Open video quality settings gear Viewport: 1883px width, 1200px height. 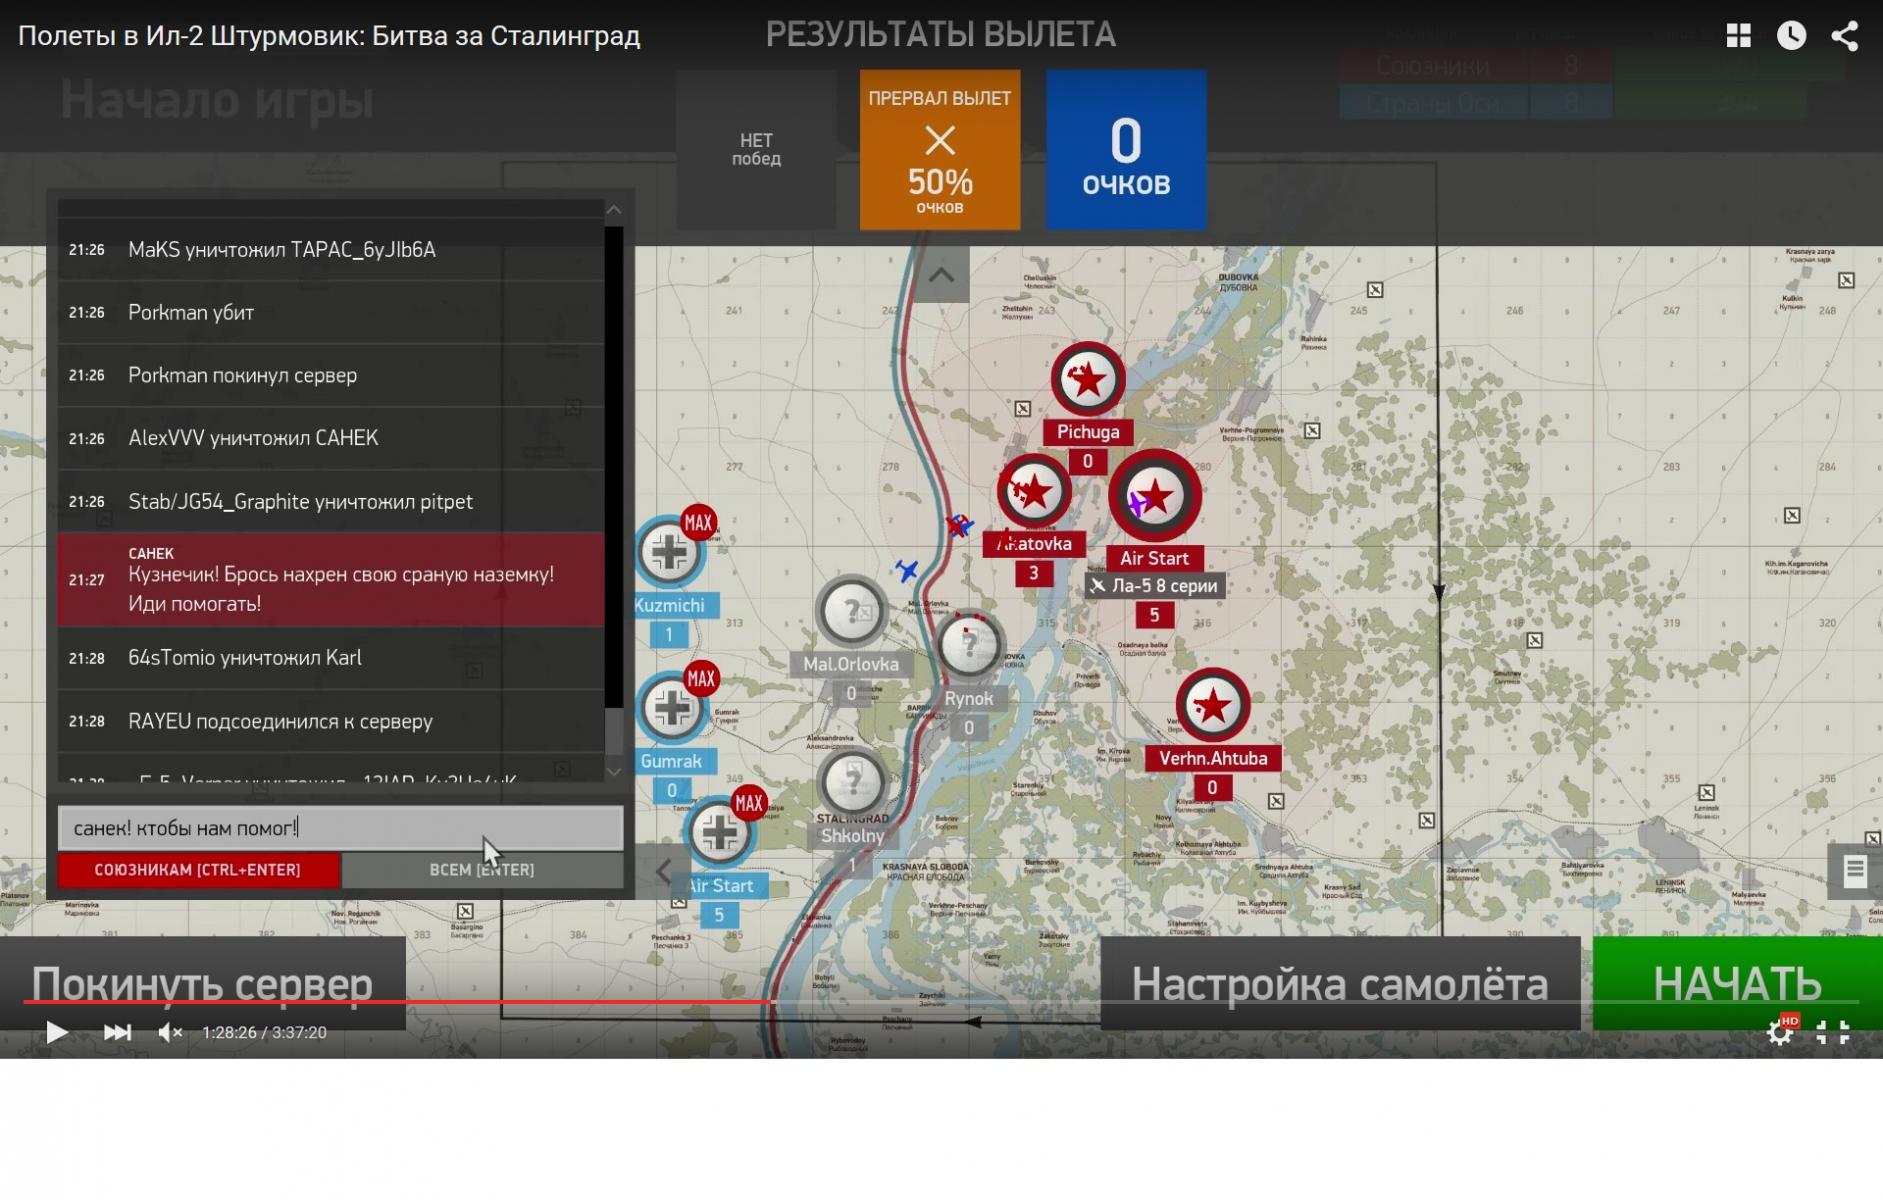point(1781,1032)
